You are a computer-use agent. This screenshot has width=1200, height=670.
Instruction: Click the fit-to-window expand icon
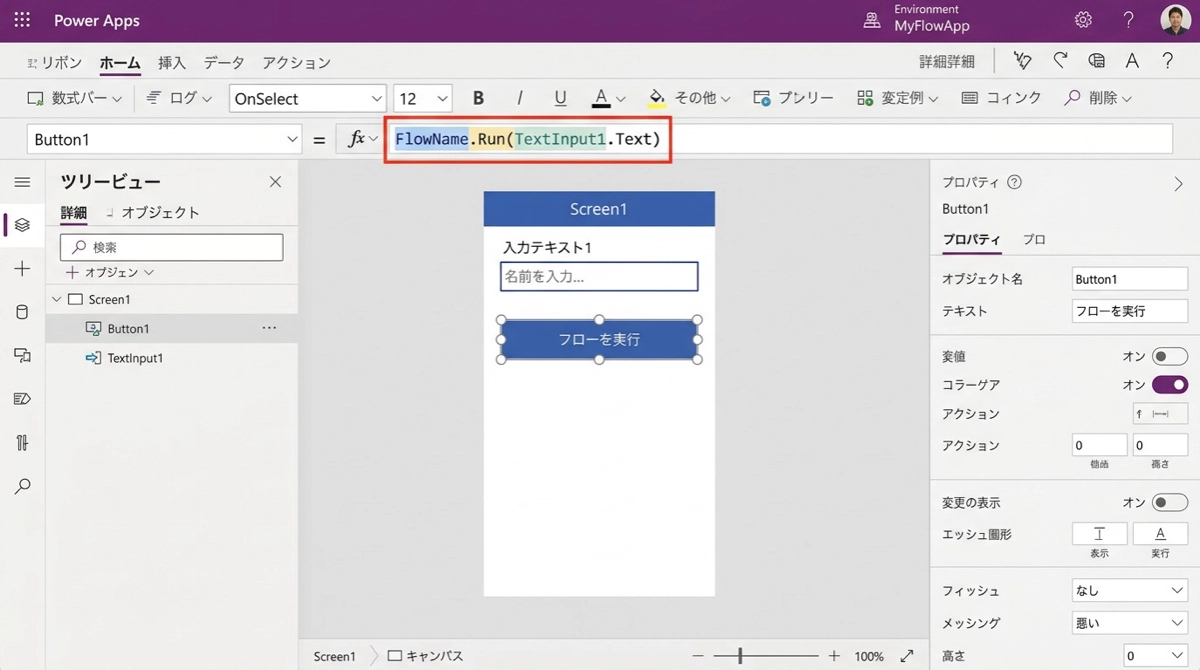click(x=907, y=656)
